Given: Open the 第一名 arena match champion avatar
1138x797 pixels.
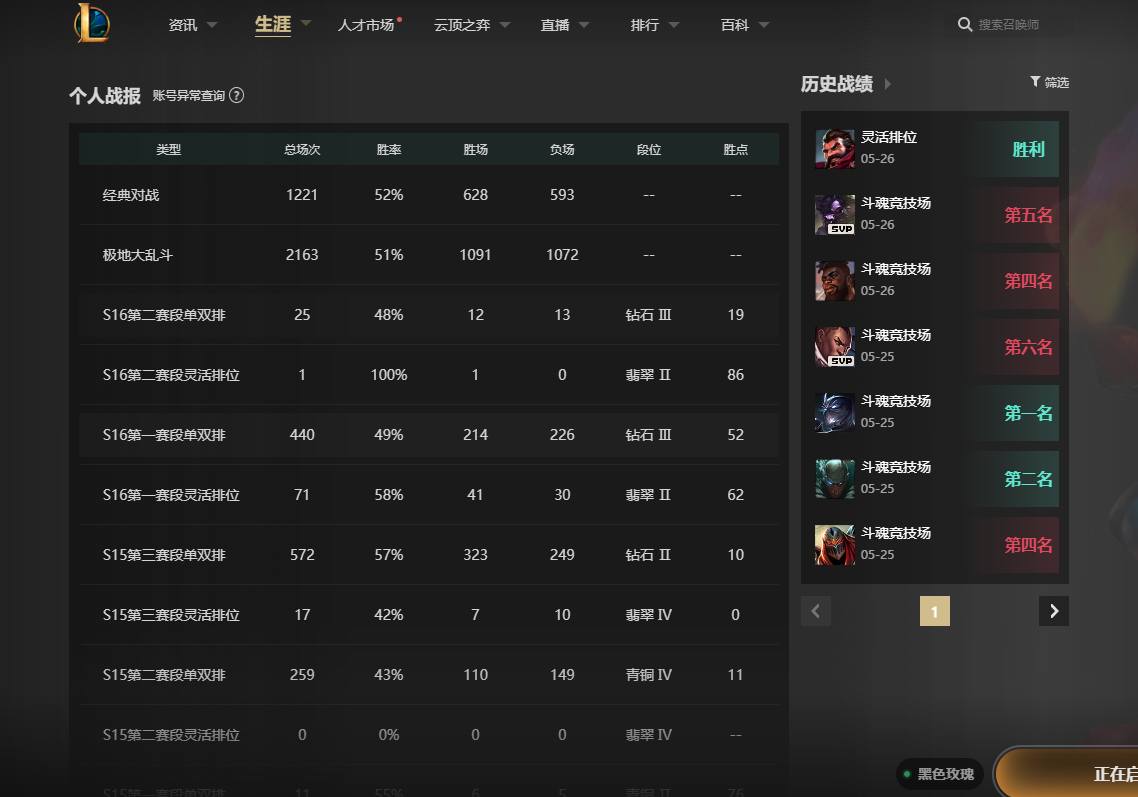Looking at the screenshot, I should pyautogui.click(x=835, y=413).
